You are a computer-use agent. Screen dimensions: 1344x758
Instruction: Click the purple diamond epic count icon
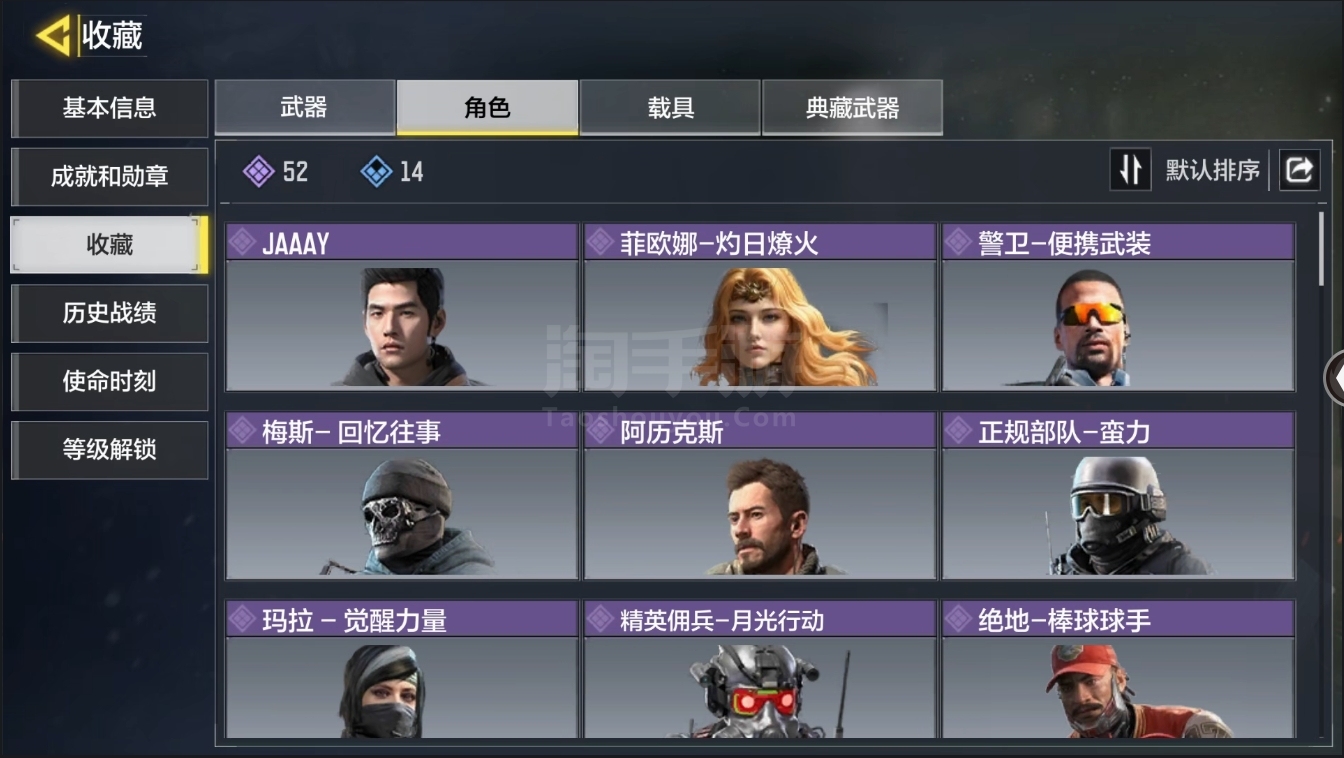[x=259, y=172]
